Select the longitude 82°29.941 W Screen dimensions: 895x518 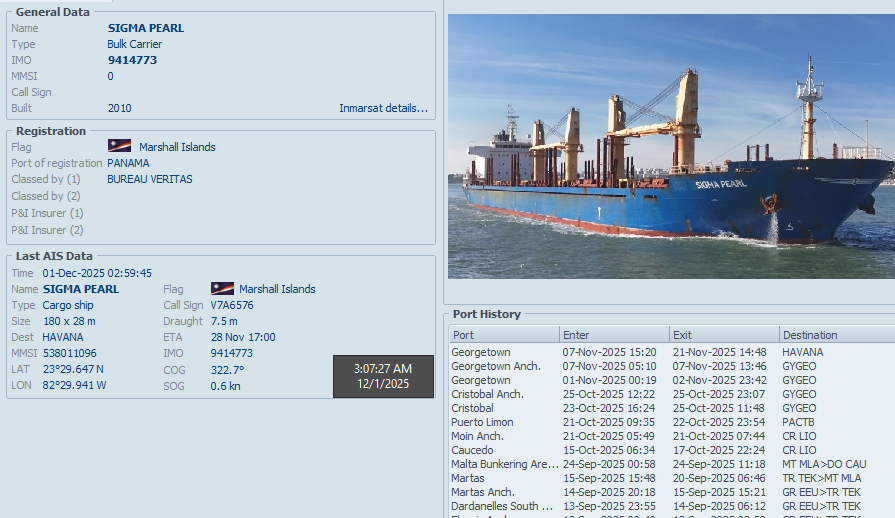[x=74, y=385]
